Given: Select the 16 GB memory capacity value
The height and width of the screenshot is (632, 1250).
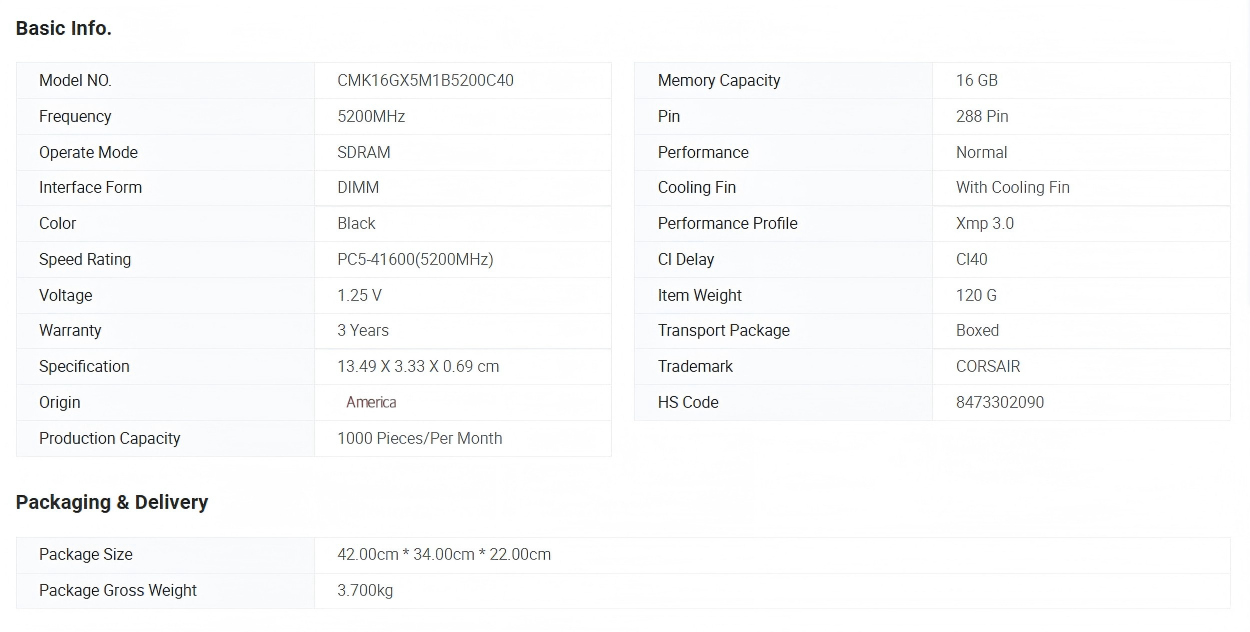Looking at the screenshot, I should 976,80.
